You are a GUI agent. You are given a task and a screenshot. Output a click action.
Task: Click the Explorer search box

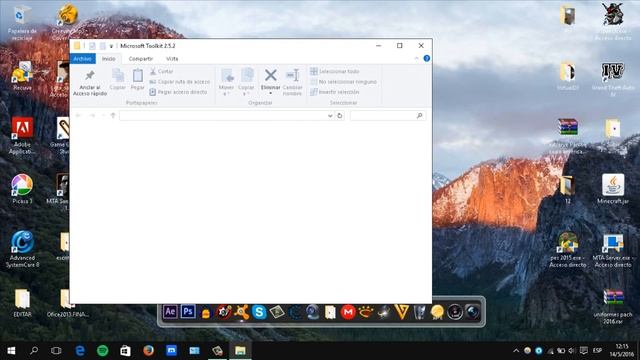click(388, 116)
